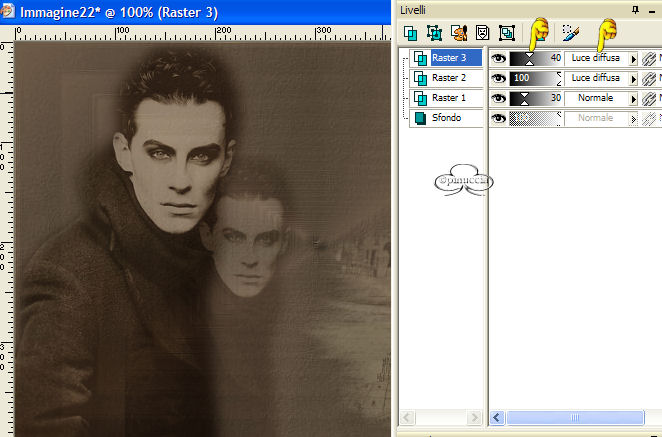
Task: Create a new art media layer
Action: tap(459, 33)
